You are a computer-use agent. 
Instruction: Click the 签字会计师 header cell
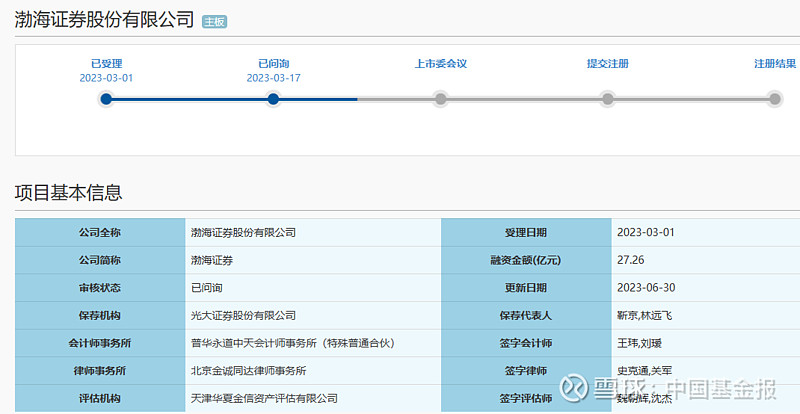coord(526,343)
